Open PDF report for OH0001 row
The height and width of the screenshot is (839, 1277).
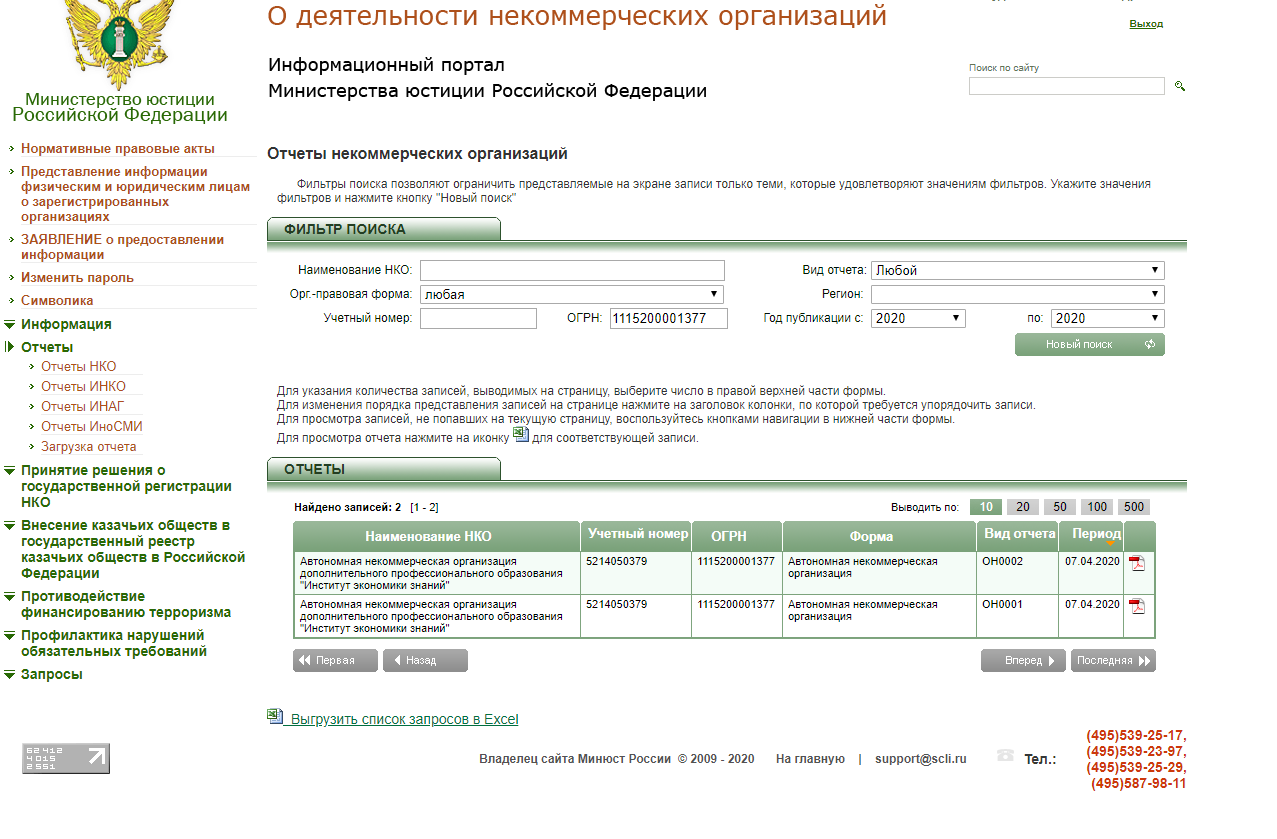1137,607
